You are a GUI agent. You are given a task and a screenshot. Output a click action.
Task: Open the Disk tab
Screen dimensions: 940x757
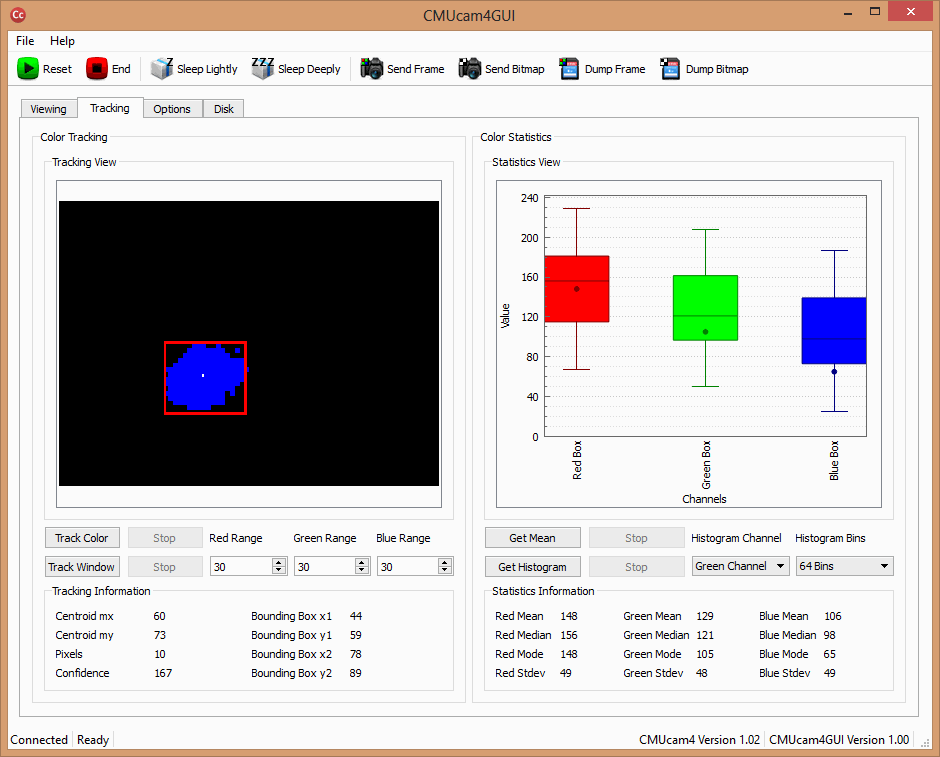tap(224, 109)
